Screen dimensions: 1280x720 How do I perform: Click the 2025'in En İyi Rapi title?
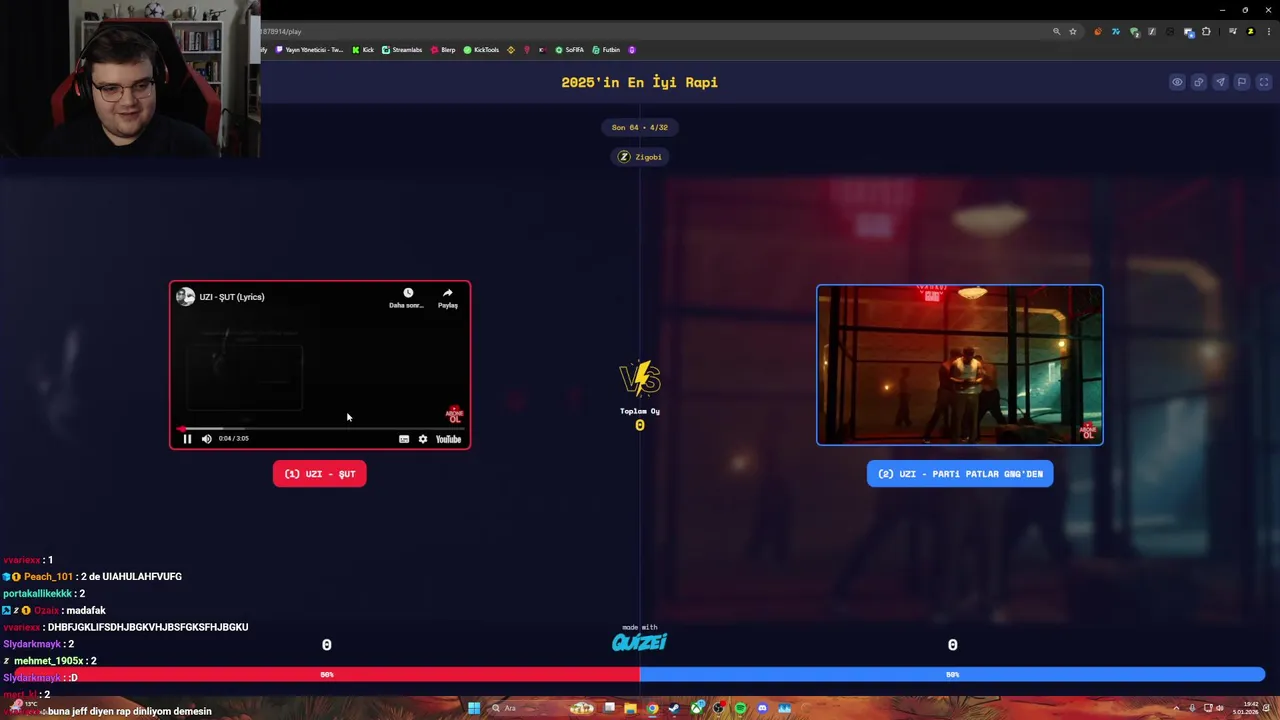pyautogui.click(x=640, y=82)
